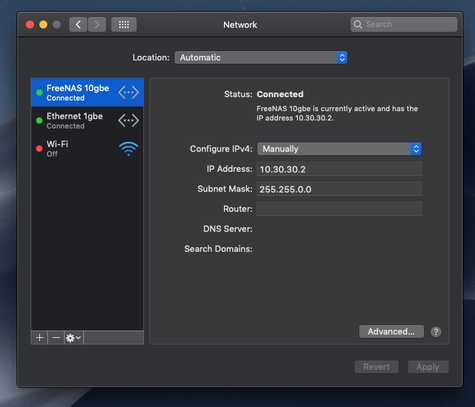Show all preferences via the grid icon
Screen dimensions: 475x407
click(x=124, y=25)
